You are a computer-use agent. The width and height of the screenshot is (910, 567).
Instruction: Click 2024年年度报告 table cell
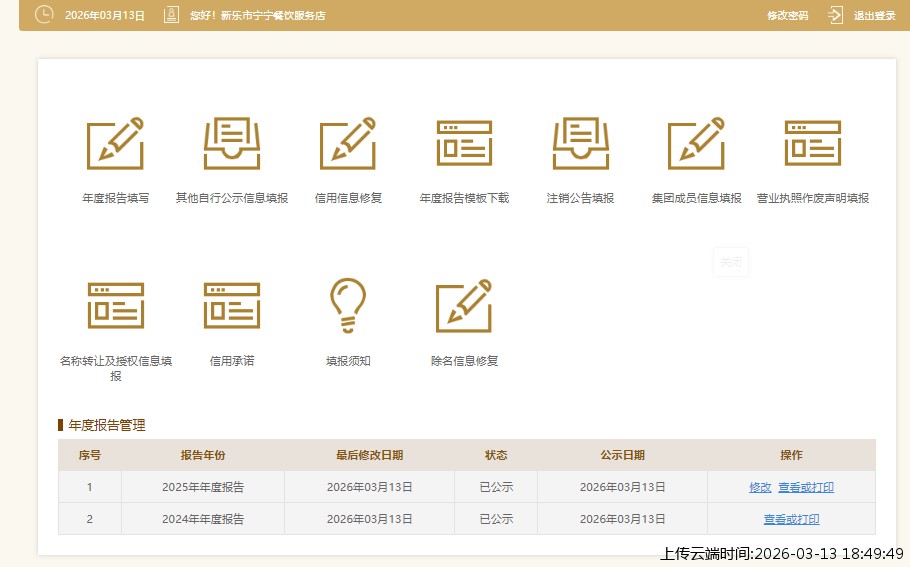203,519
